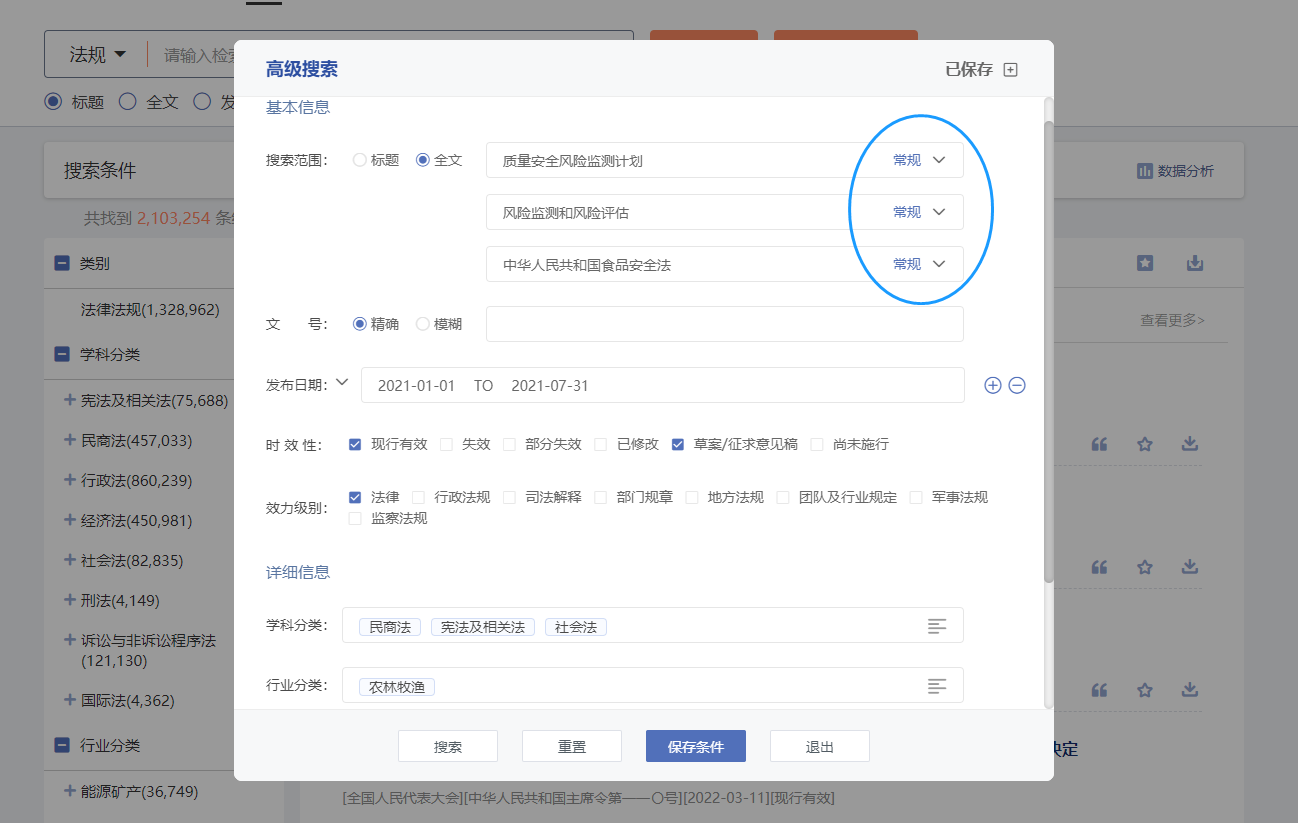Image resolution: width=1298 pixels, height=823 pixels.
Task: Select 标题 search scope radio
Action: [360, 160]
